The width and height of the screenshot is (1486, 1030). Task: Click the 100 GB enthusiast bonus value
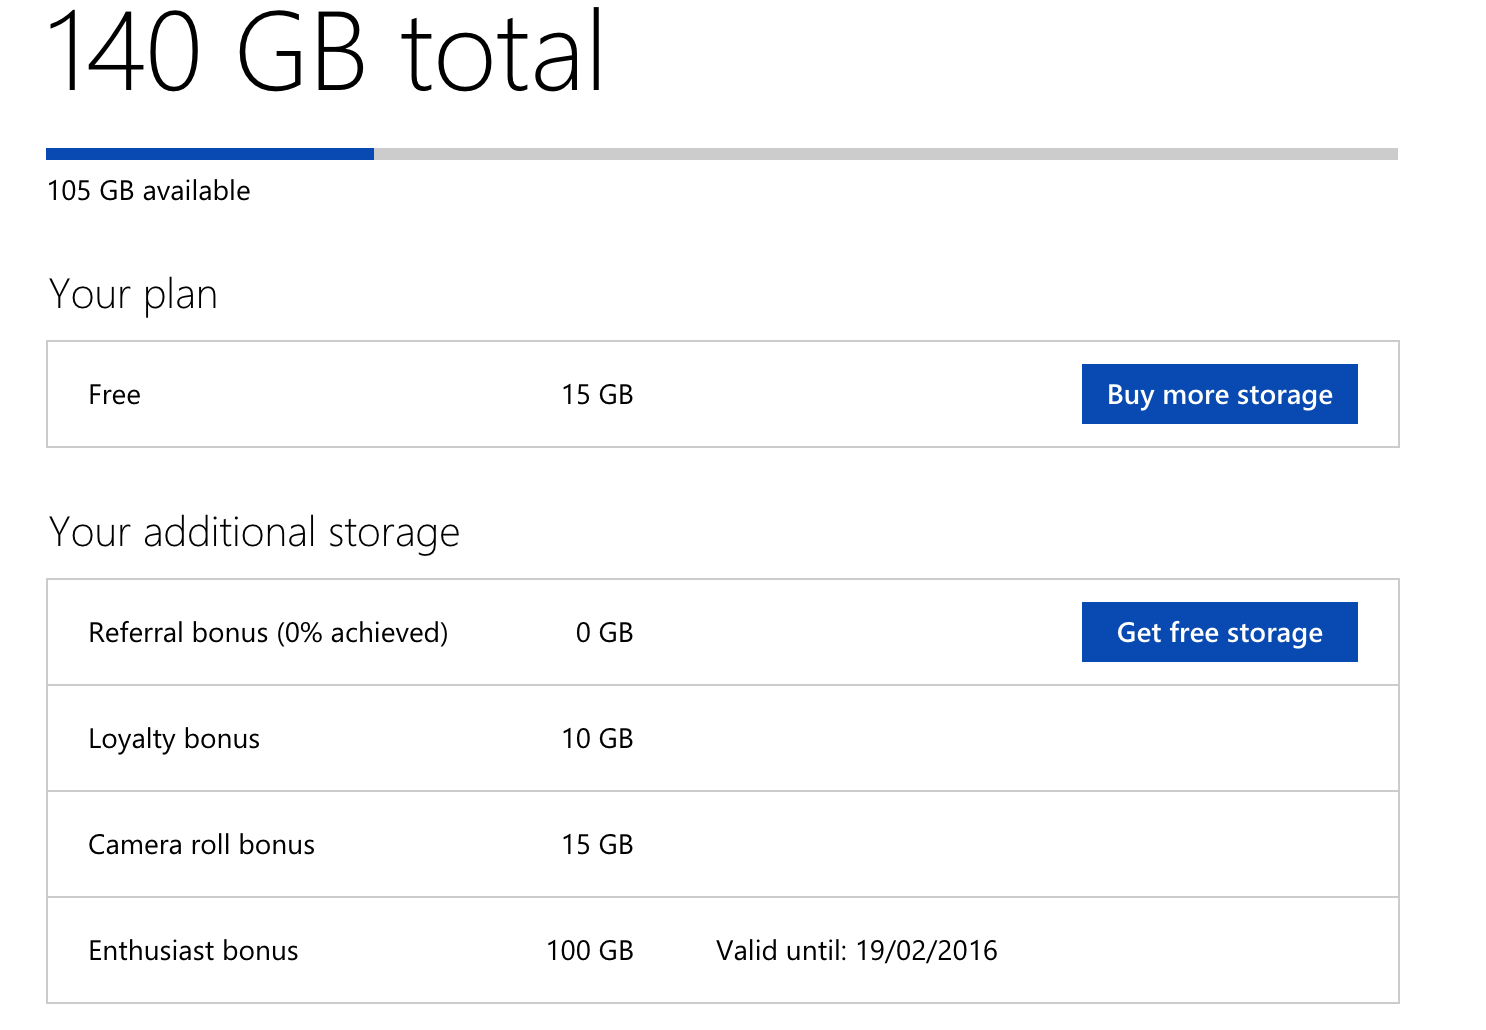(590, 950)
